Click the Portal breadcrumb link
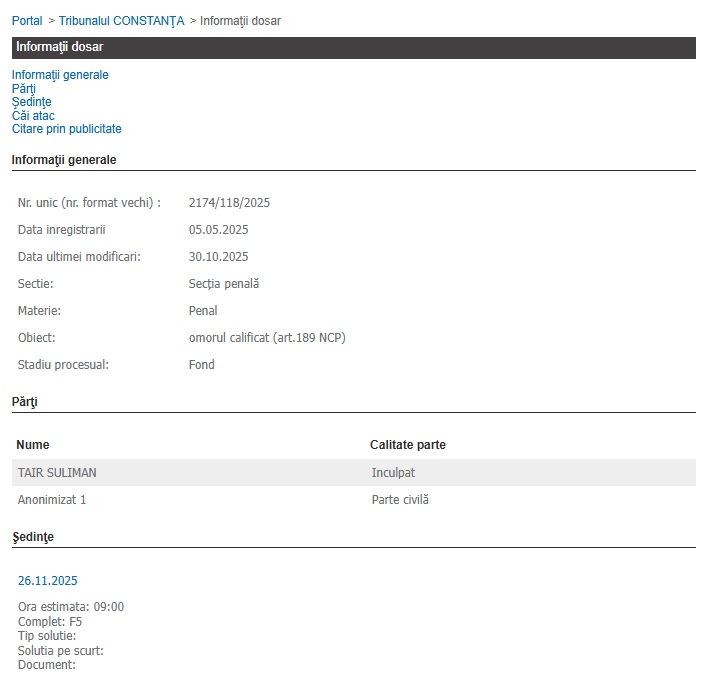Image resolution: width=708 pixels, height=681 pixels. (27, 21)
